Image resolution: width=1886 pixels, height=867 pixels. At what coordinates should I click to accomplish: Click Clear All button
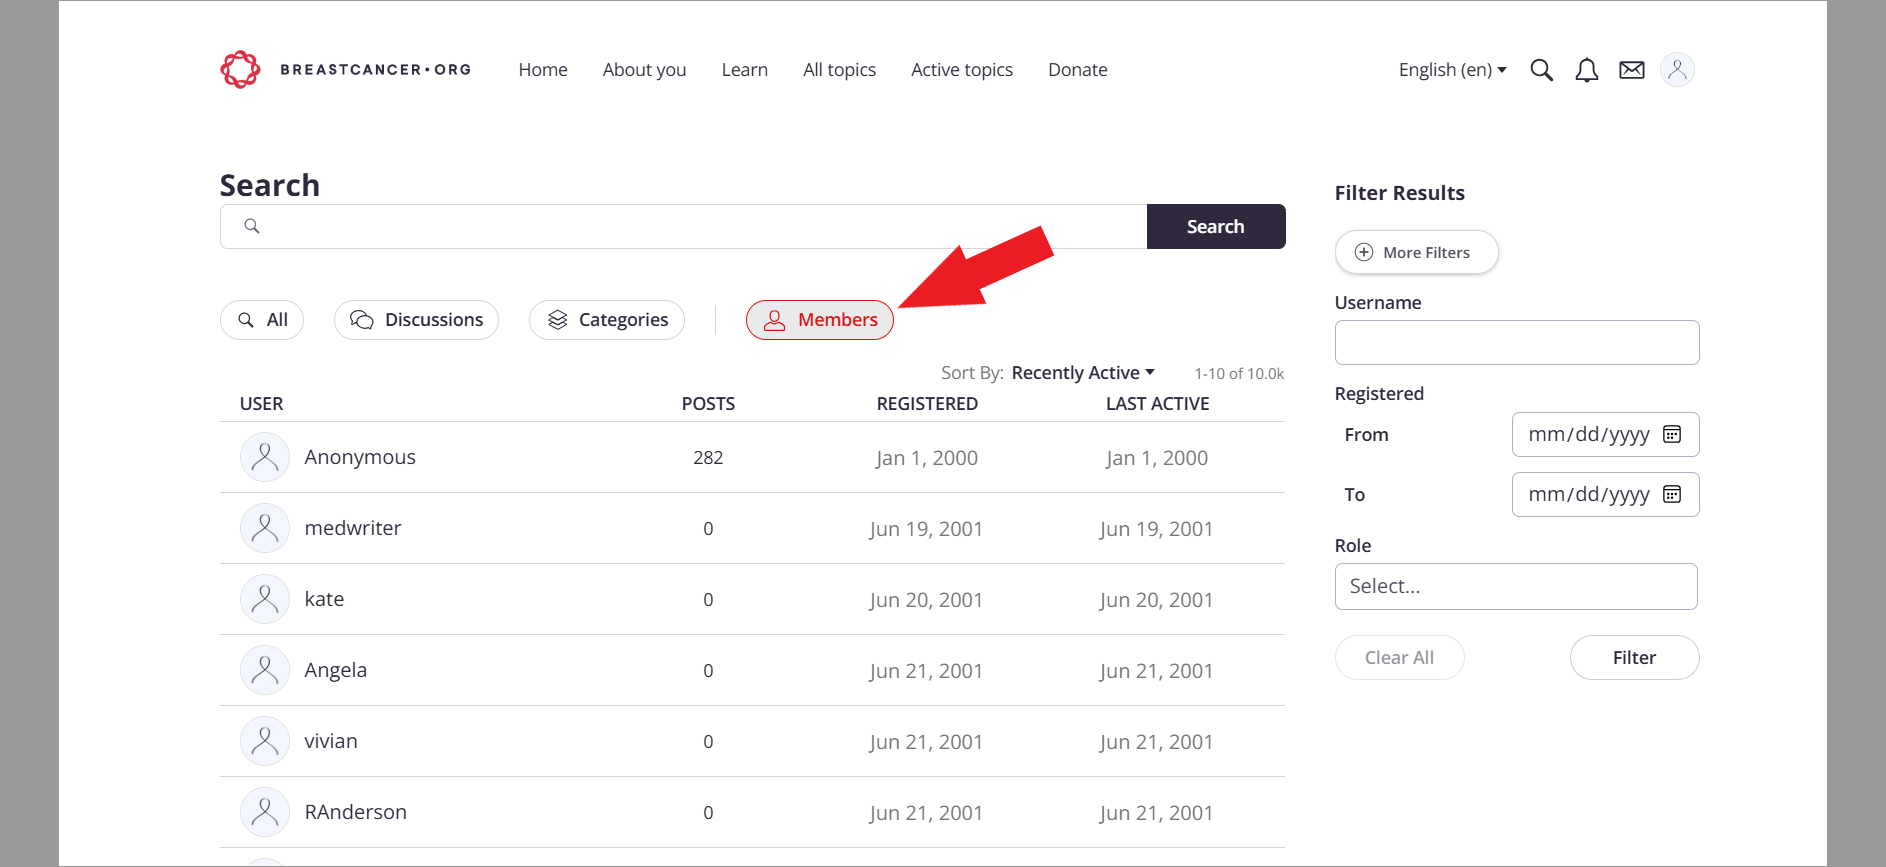(1399, 658)
